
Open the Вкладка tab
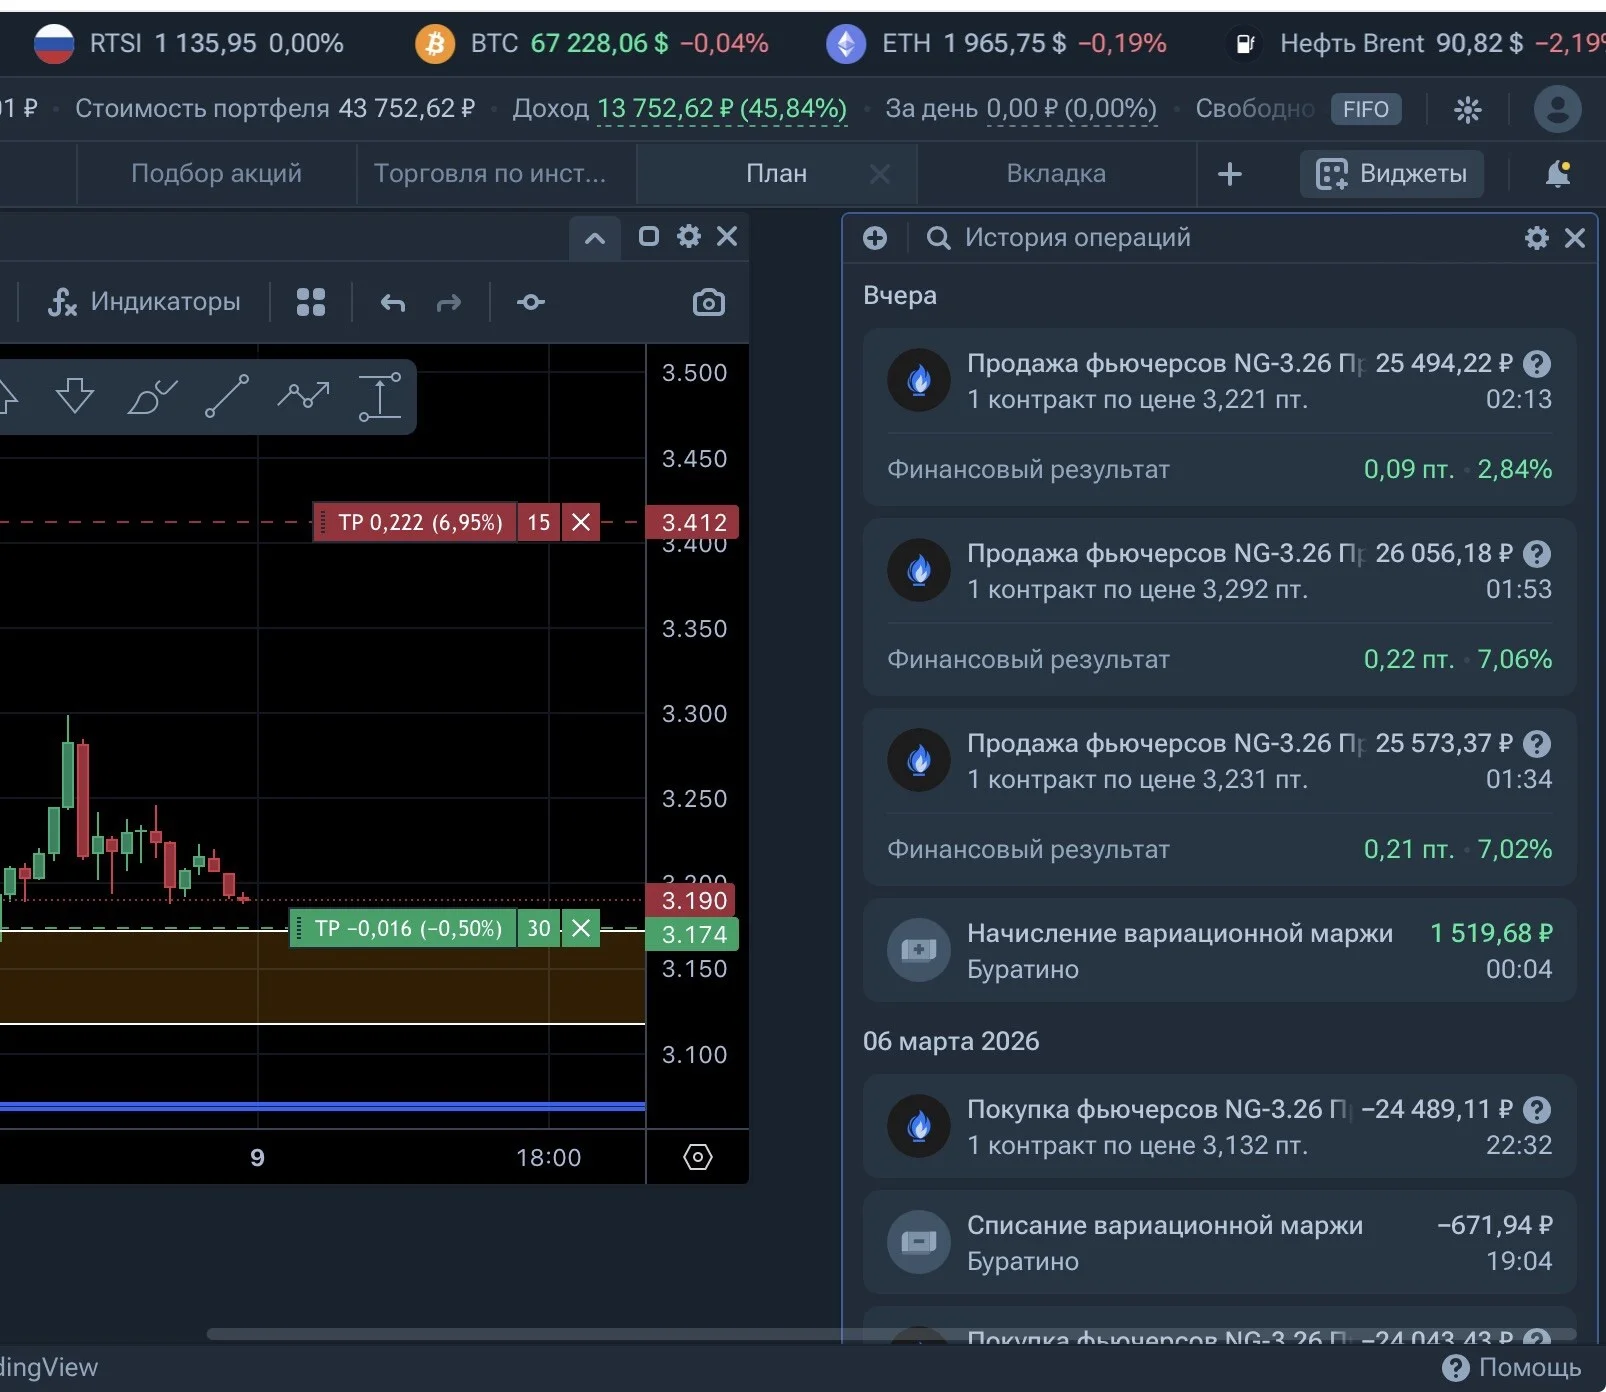1056,173
